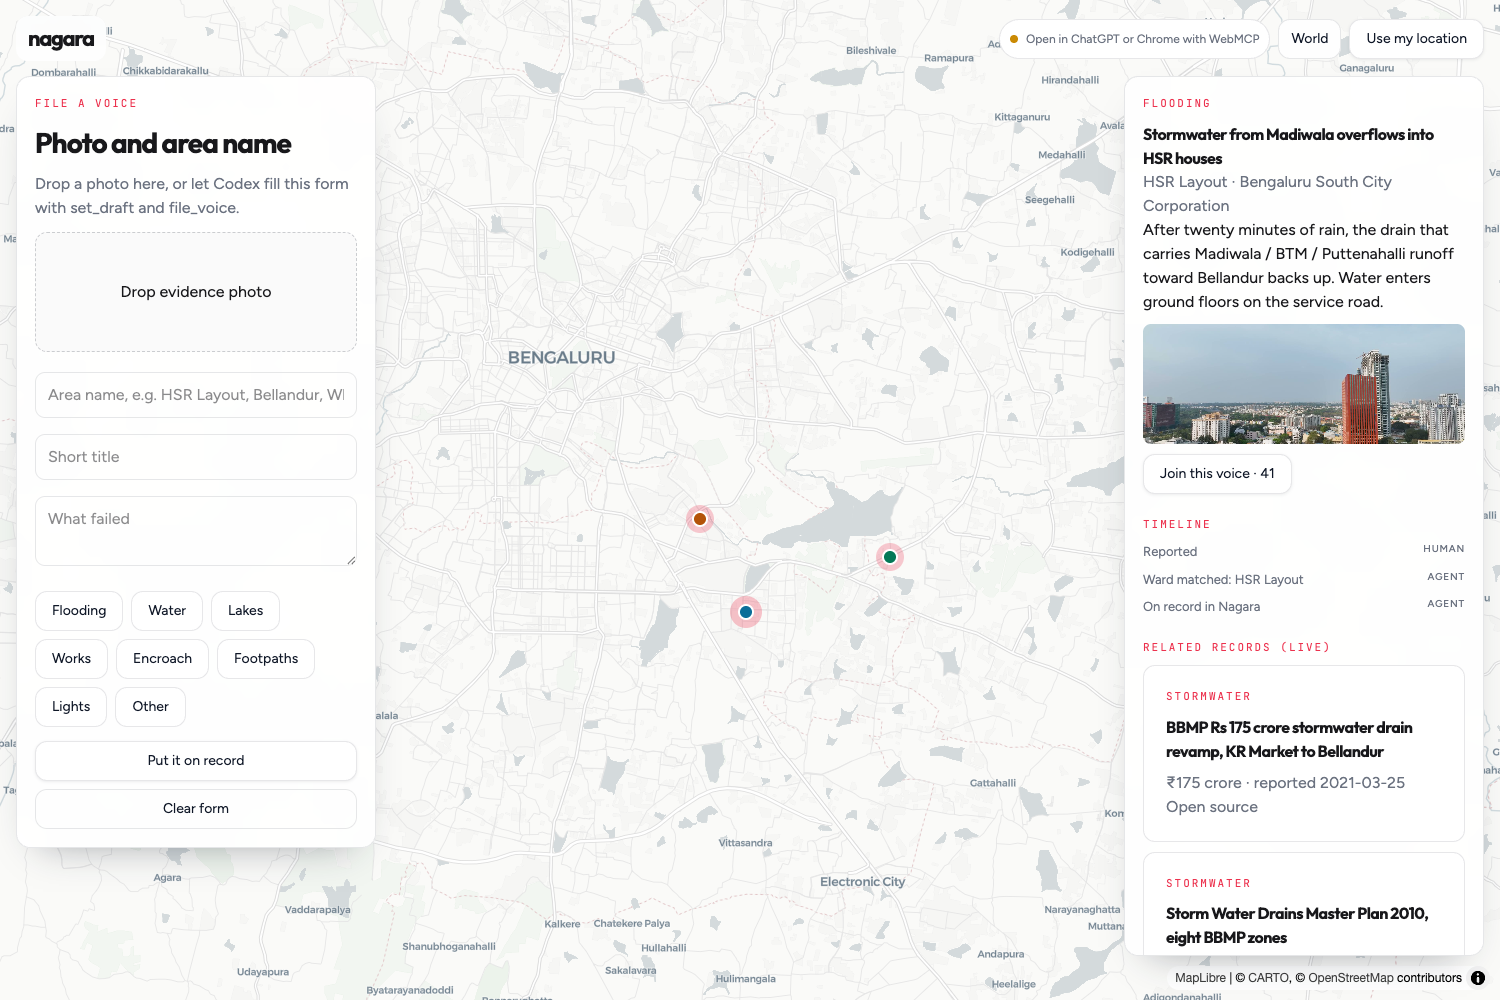The width and height of the screenshot is (1500, 1000).
Task: Focus the Area name input field
Action: [x=196, y=395]
